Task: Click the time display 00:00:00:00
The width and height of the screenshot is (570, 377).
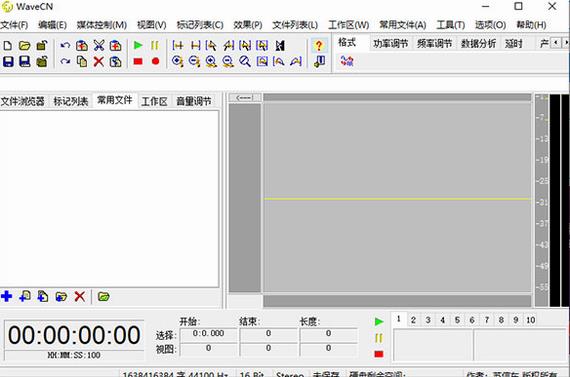Action: [74, 335]
